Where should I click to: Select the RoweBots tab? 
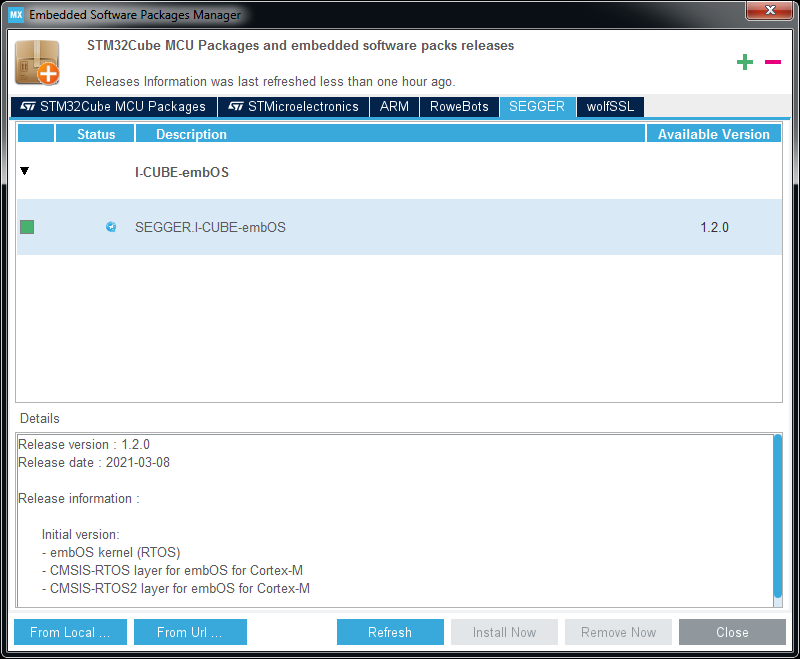pyautogui.click(x=459, y=106)
